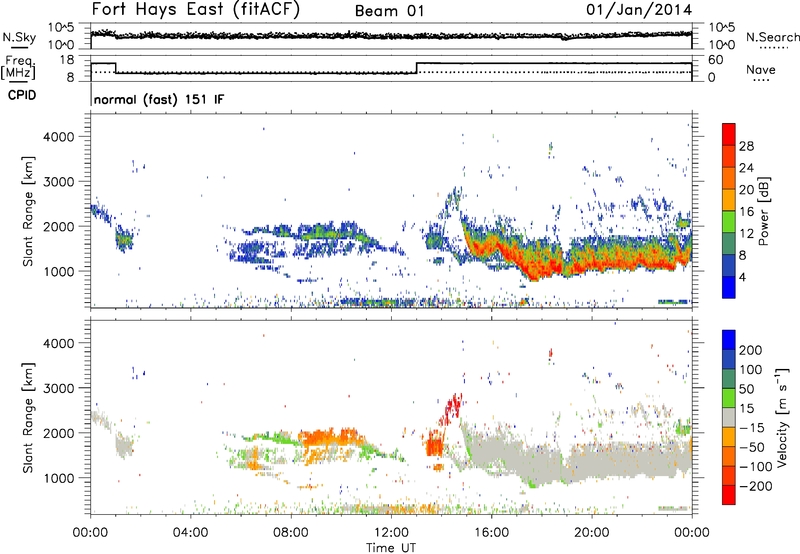The image size is (800, 554).
Task: Click the red velocity streak near 14:30 UT
Action: [452, 408]
